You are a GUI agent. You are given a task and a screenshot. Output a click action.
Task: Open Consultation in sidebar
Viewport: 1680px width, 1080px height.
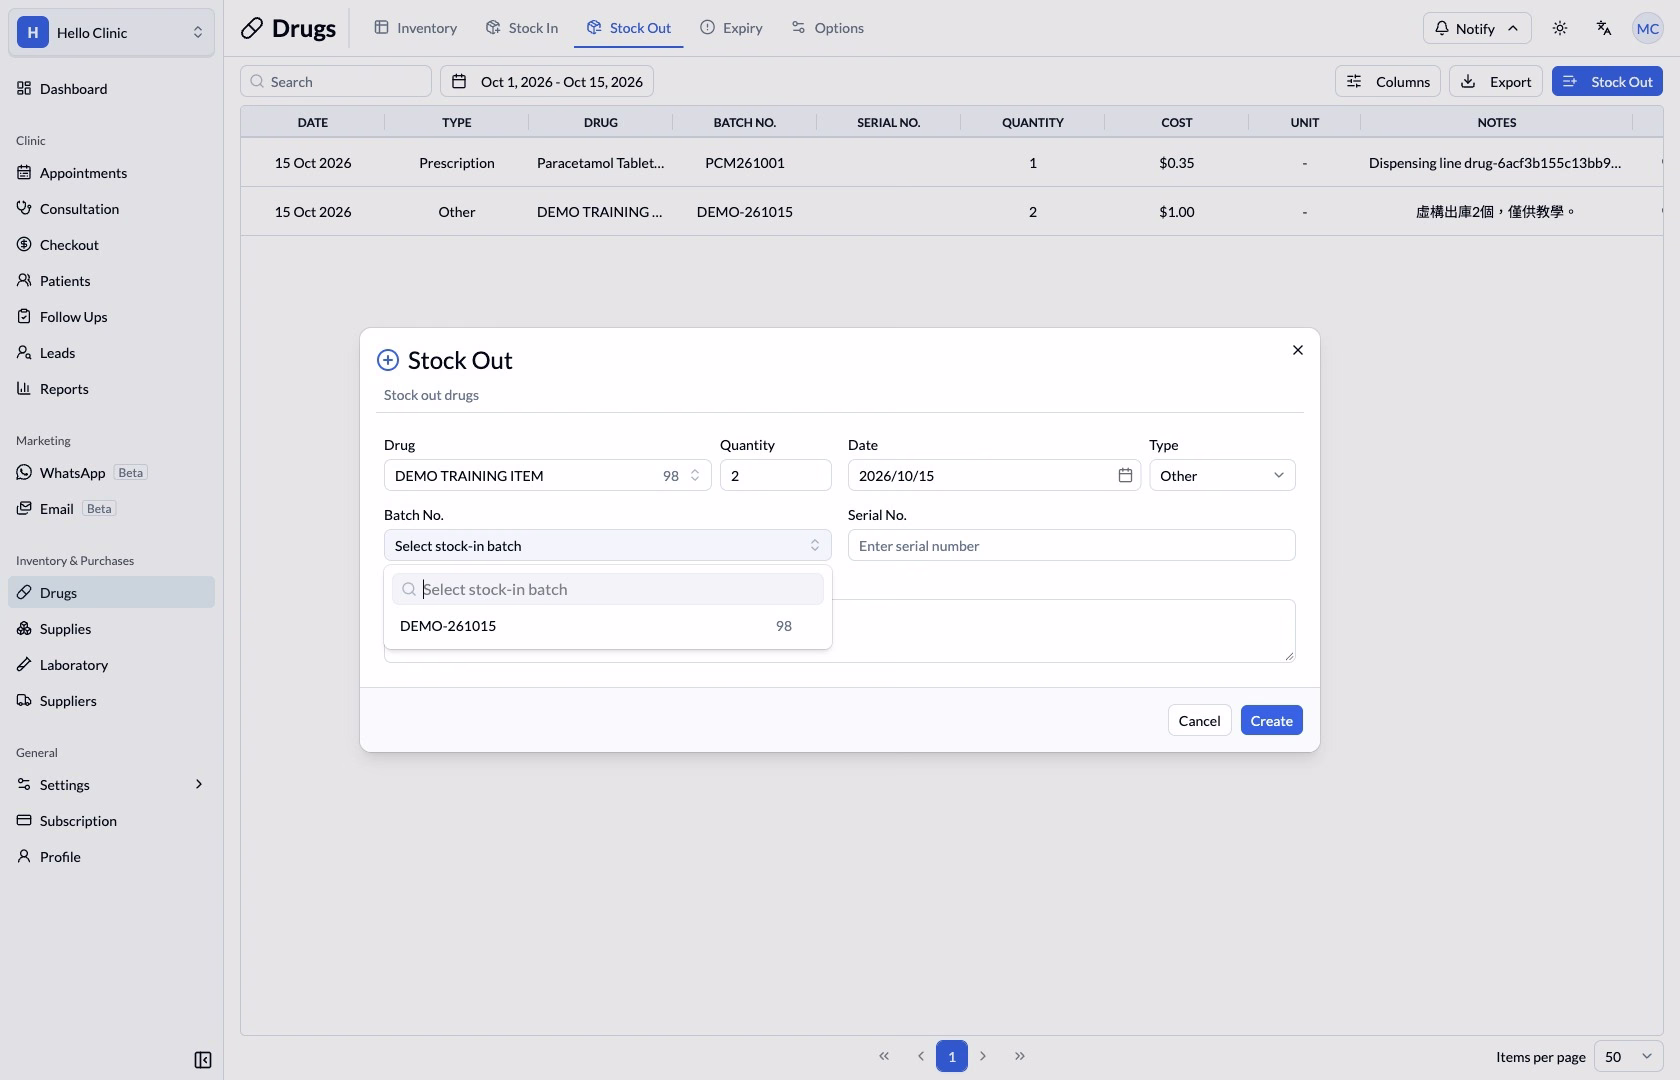[x=111, y=209]
